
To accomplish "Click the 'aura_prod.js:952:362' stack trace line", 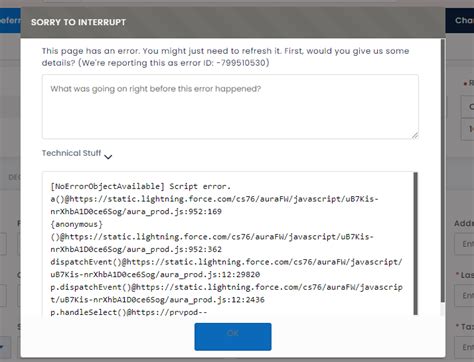I will click(x=136, y=249).
